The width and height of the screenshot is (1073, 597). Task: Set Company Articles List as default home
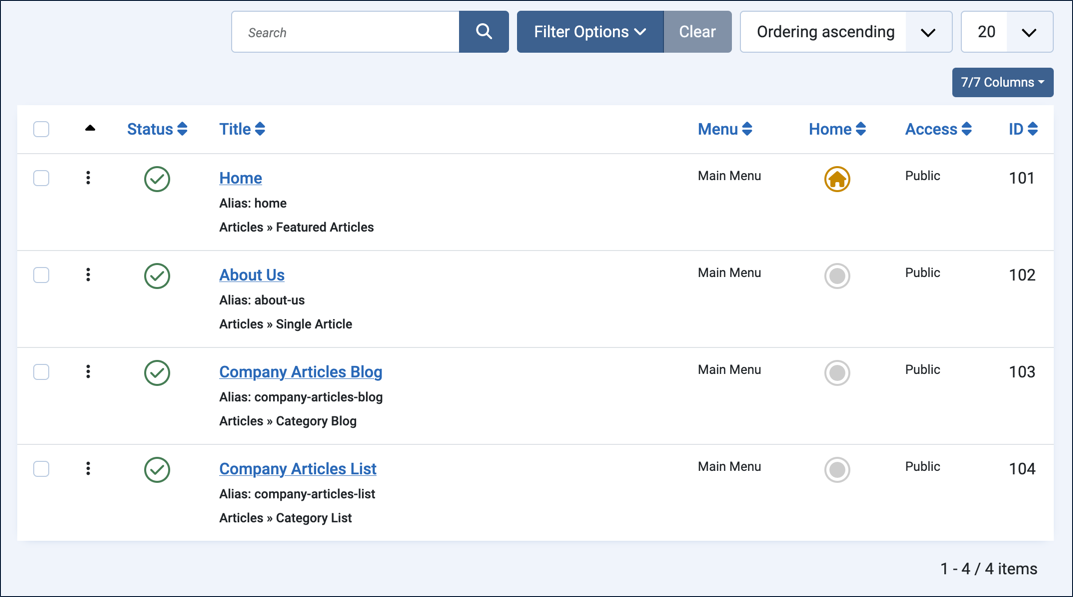click(x=837, y=470)
